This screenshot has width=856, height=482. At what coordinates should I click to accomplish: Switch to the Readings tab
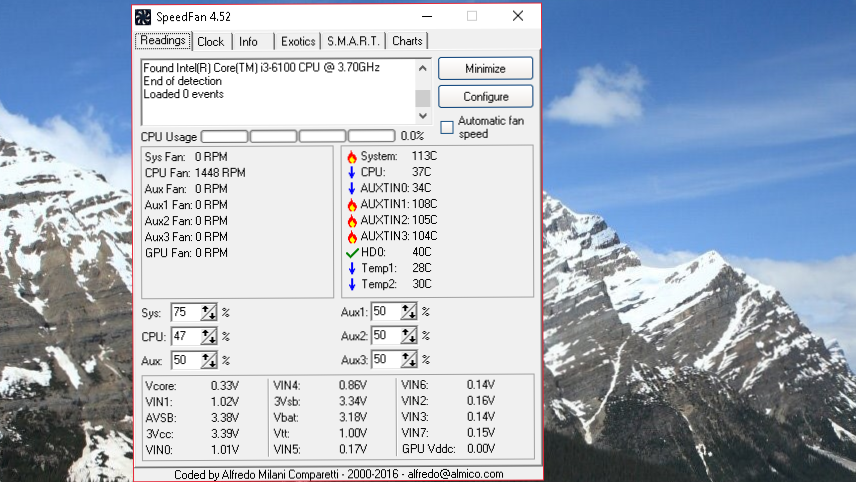[x=163, y=40]
